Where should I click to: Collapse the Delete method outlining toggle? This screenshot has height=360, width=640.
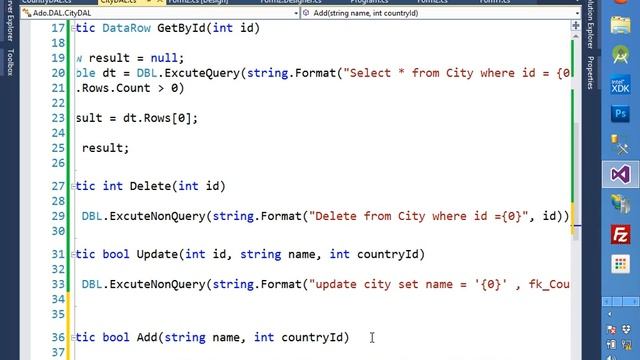[x=73, y=187]
